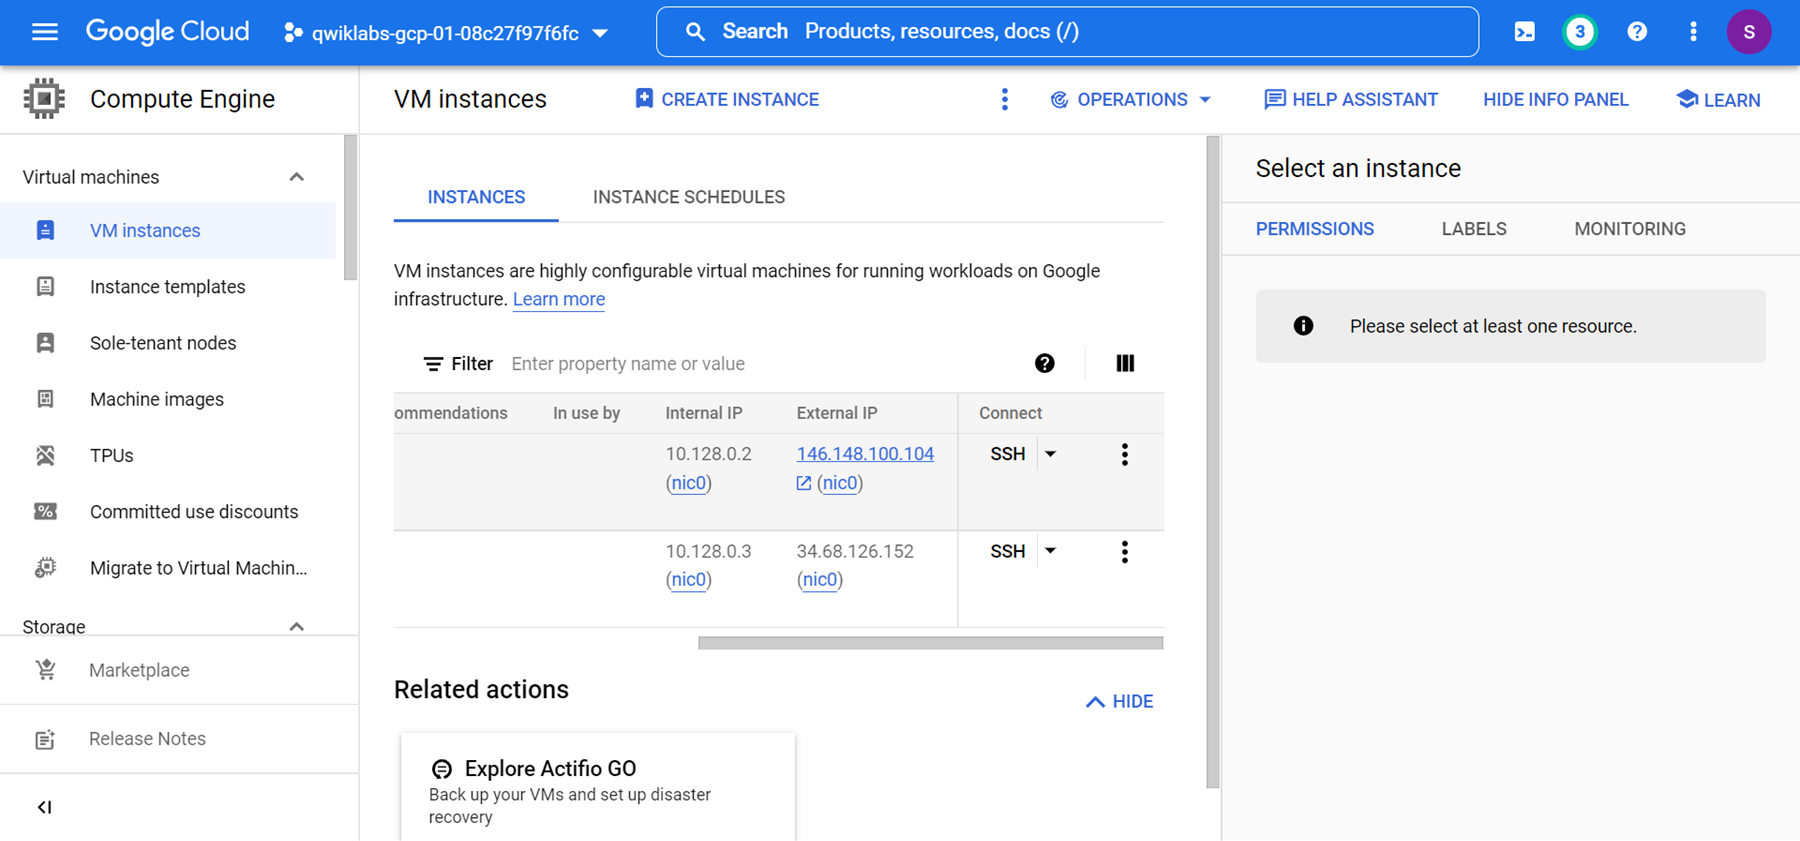Open Migrate to Virtual Machines page
Screen dimensions: 1800x841
(198, 568)
